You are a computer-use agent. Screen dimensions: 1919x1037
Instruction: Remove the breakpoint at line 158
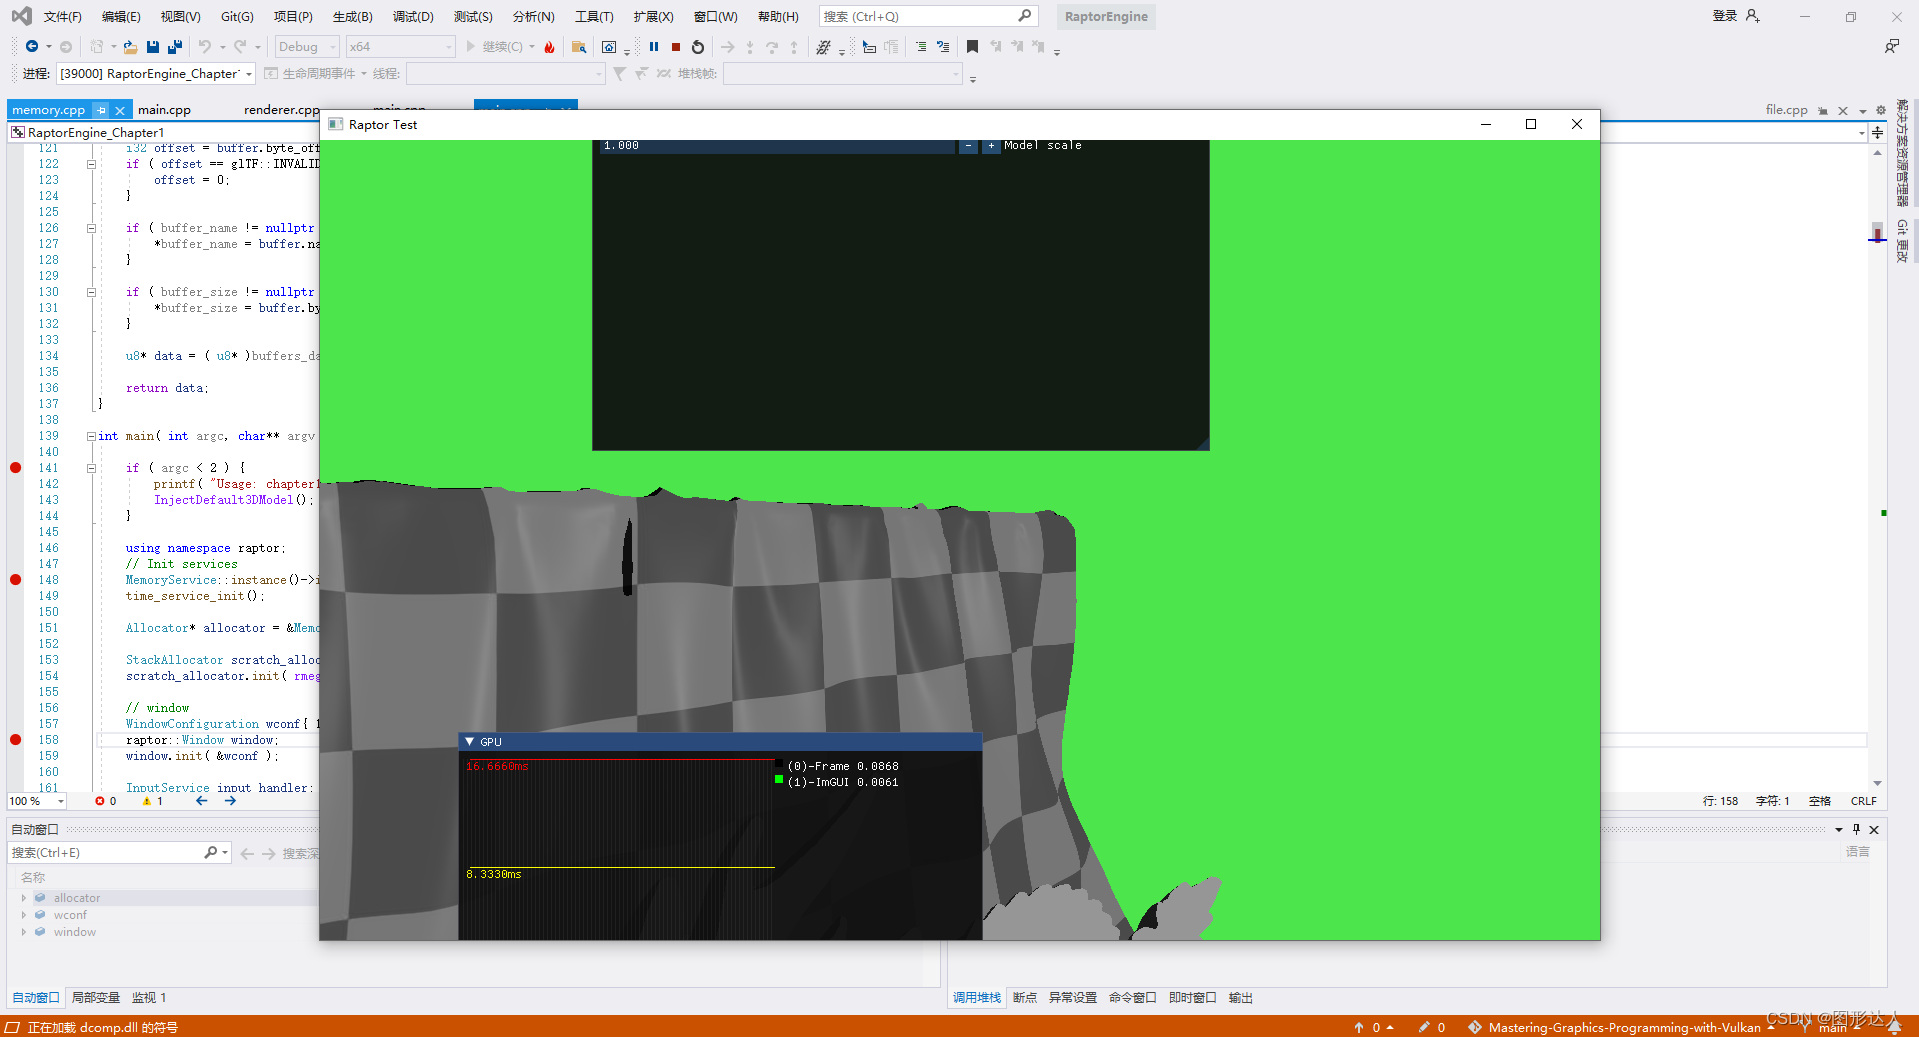coord(15,740)
